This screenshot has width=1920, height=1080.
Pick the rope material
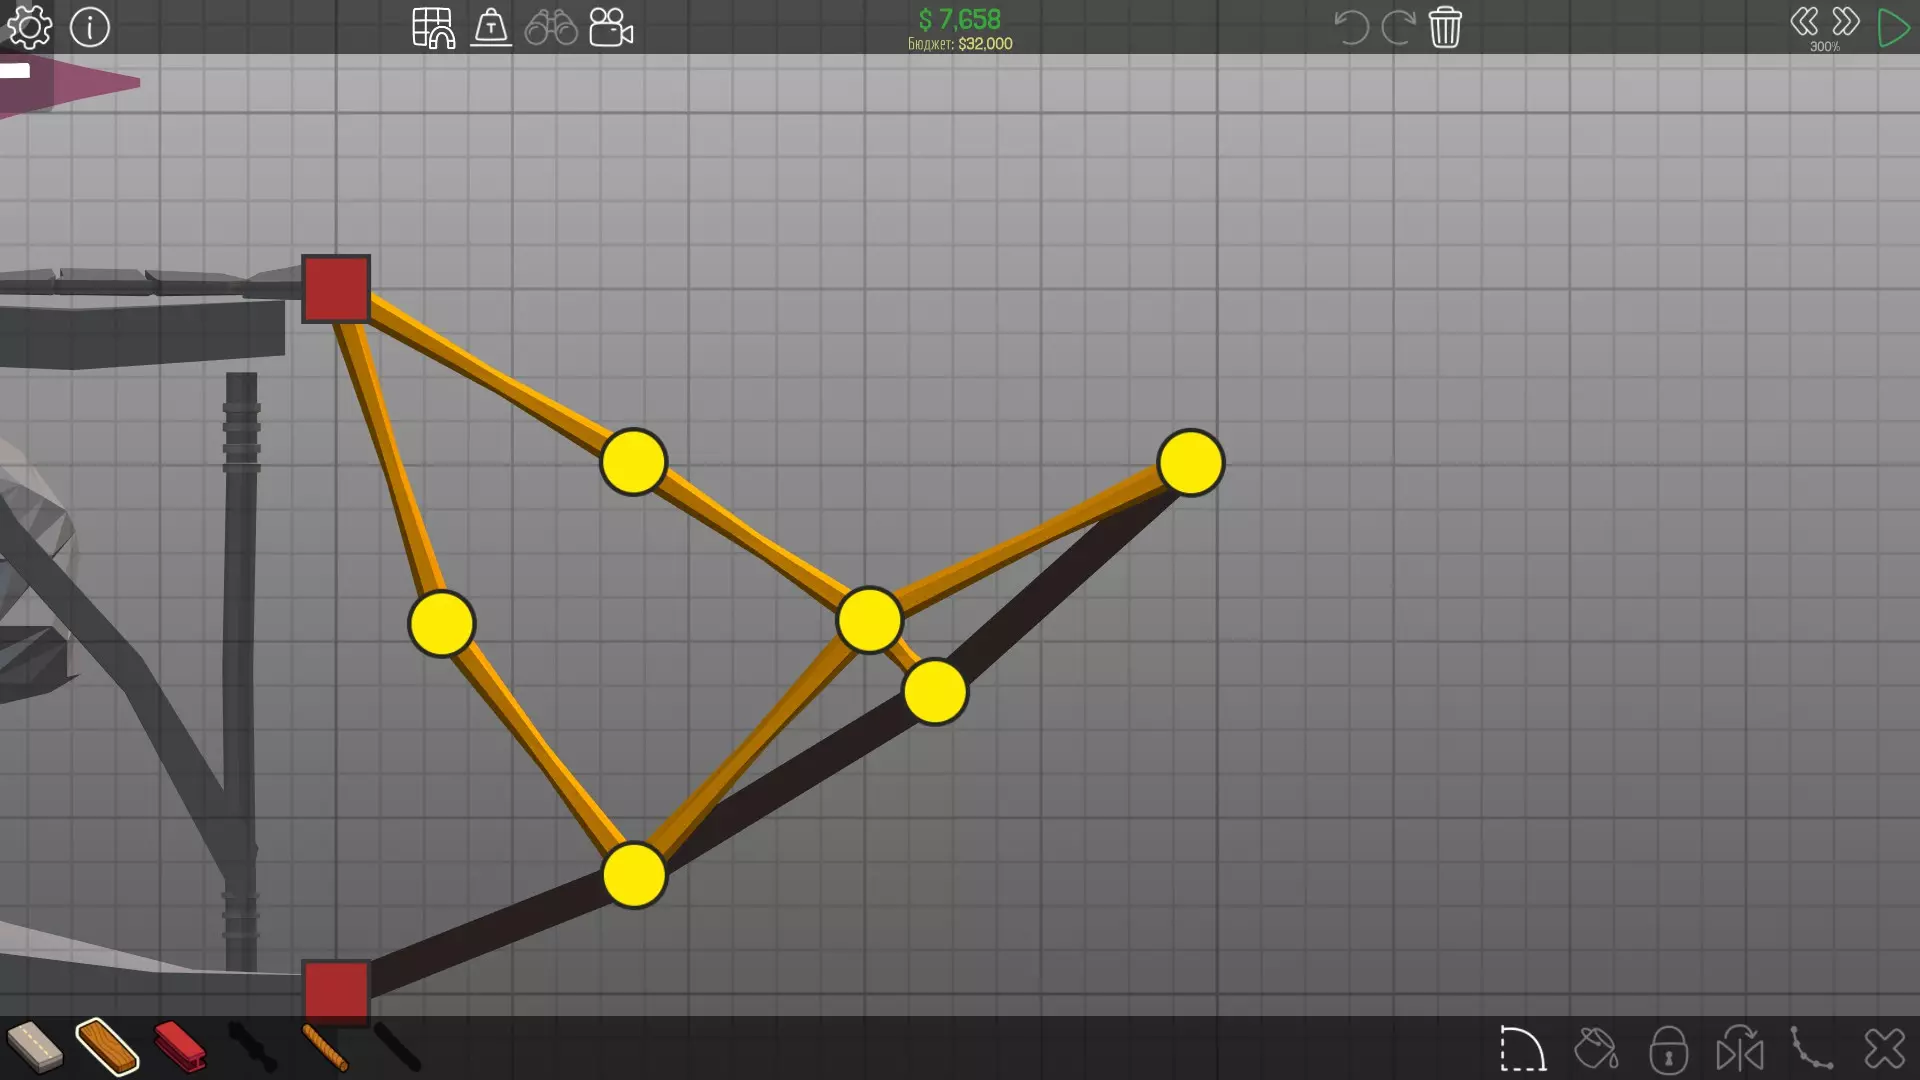tap(325, 1047)
